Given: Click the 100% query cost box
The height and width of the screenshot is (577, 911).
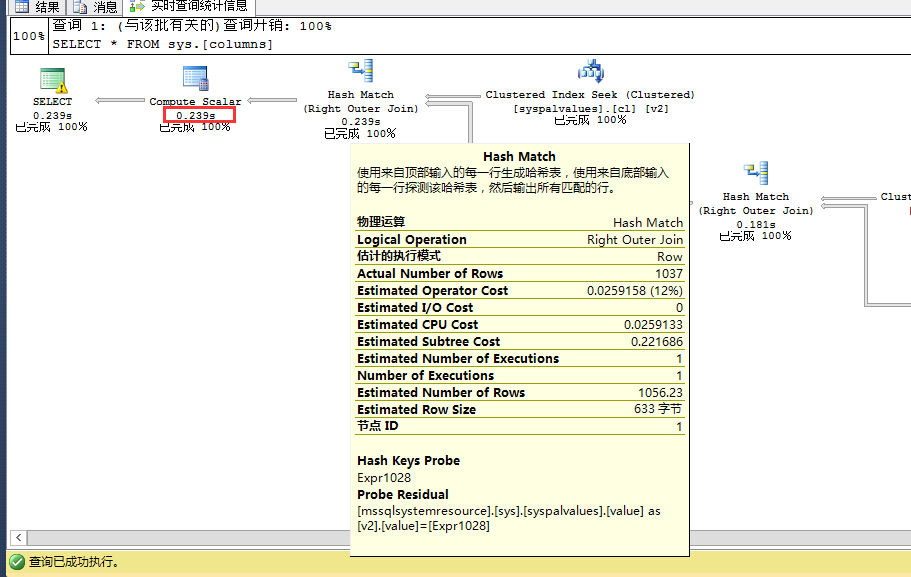Looking at the screenshot, I should tap(28, 36).
